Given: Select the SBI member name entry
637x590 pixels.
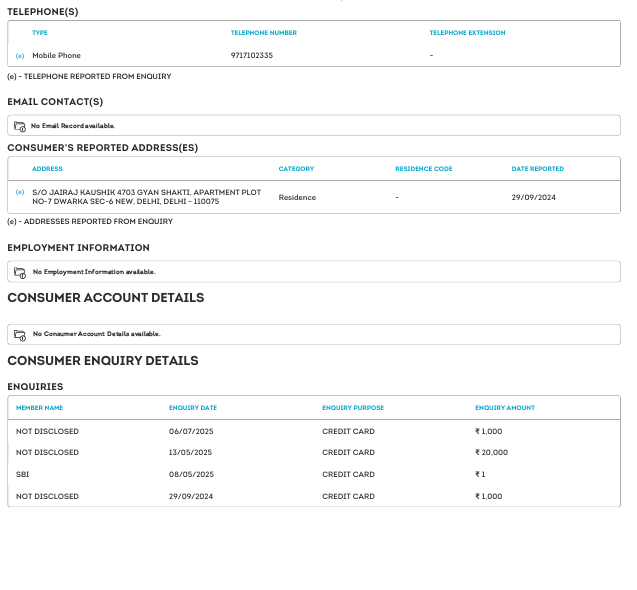Looking at the screenshot, I should (x=22, y=474).
